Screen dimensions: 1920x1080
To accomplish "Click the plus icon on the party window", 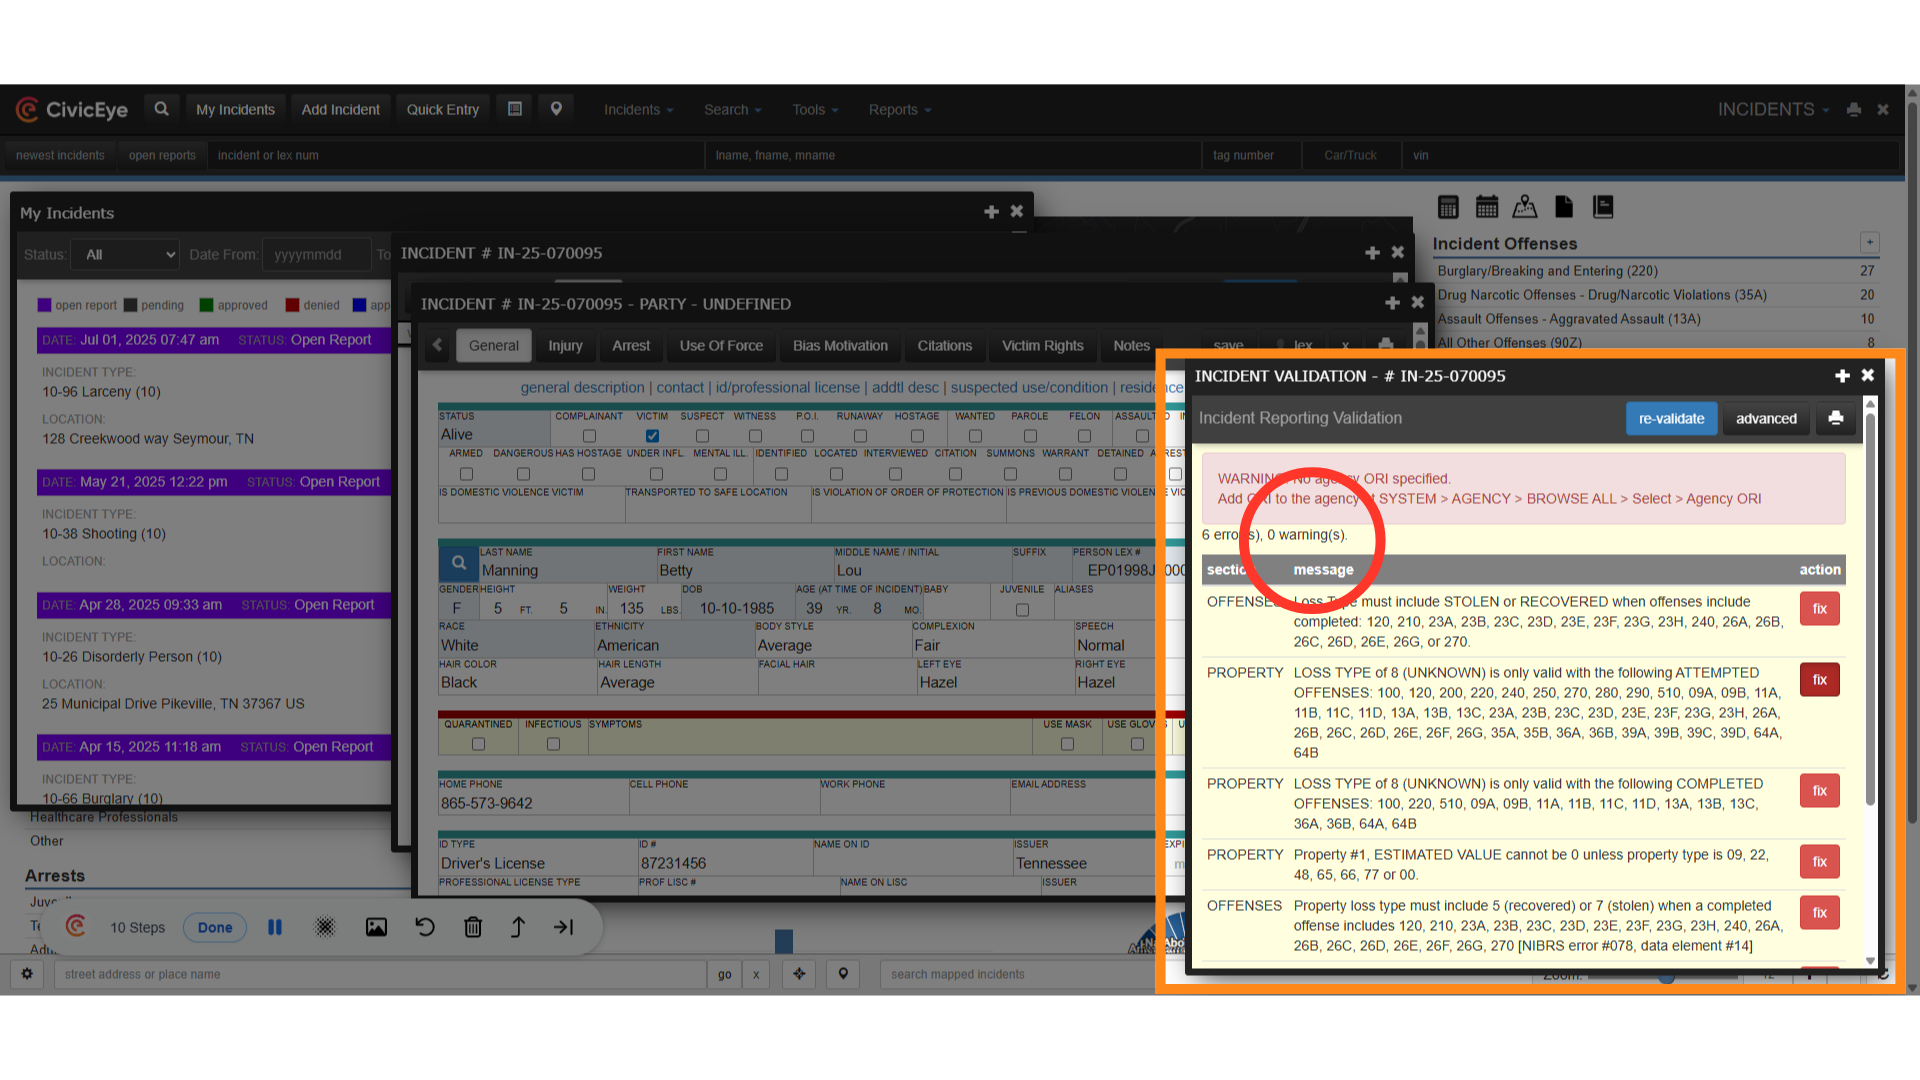I will (x=1392, y=303).
